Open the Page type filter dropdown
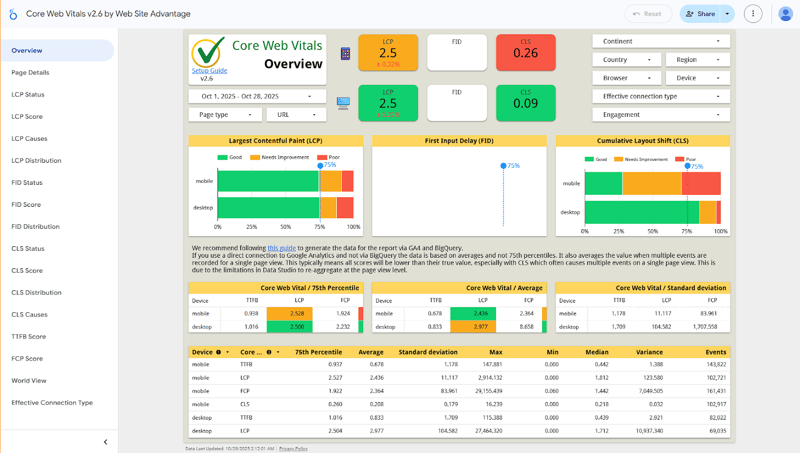 (225, 115)
